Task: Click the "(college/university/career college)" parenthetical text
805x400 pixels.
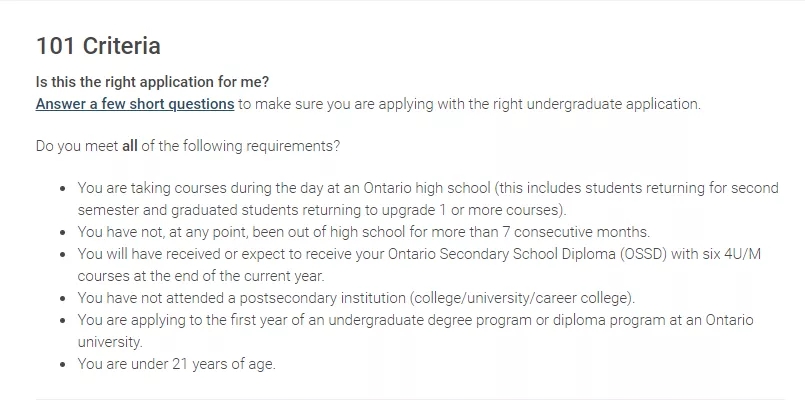Action: coord(521,298)
